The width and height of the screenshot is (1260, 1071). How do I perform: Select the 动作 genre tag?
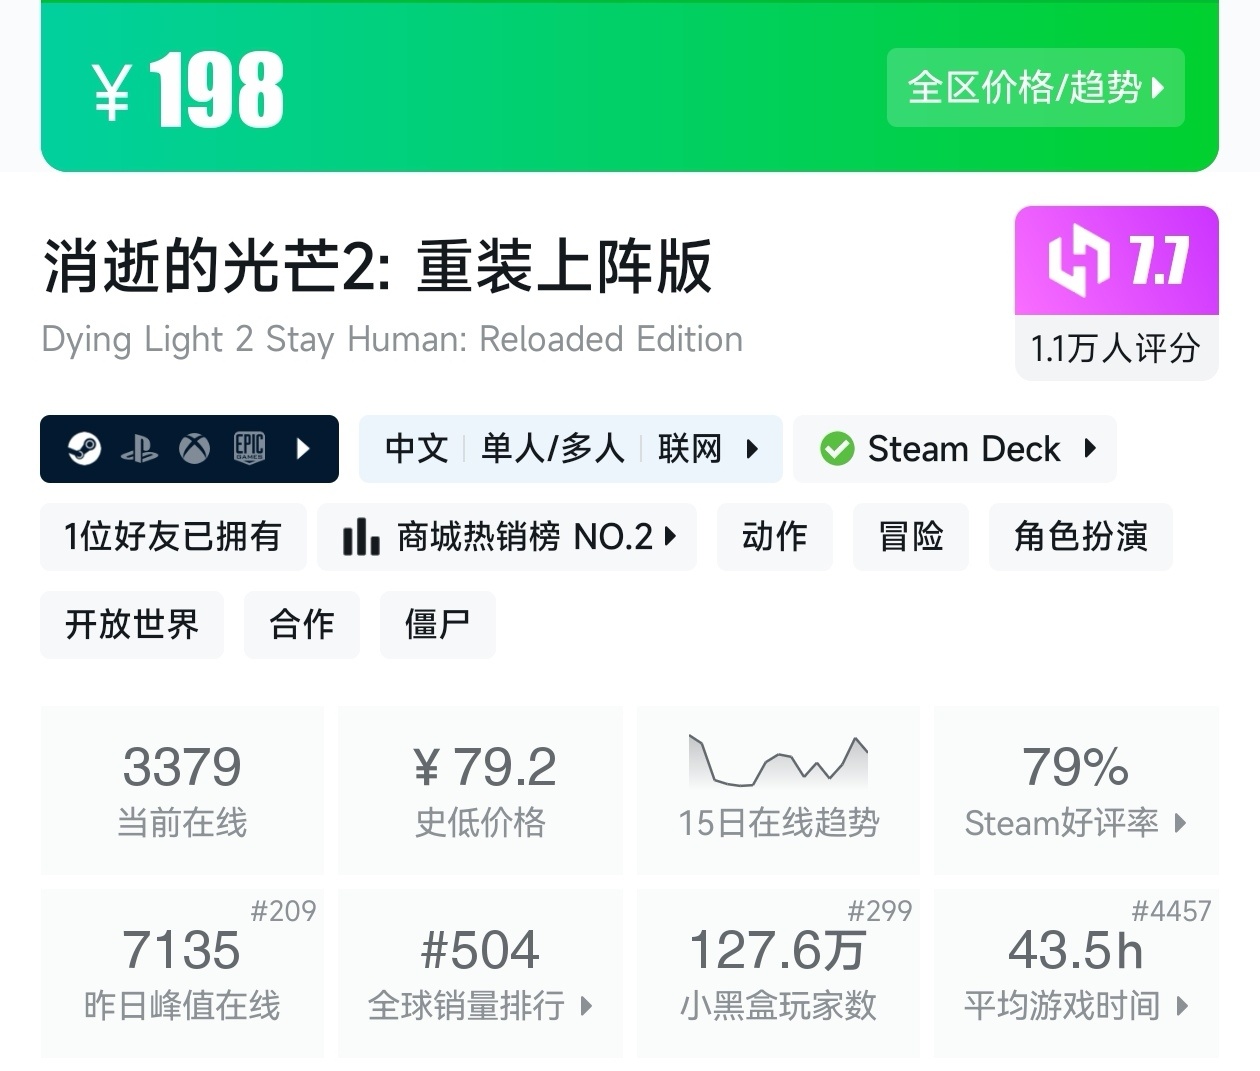[774, 537]
